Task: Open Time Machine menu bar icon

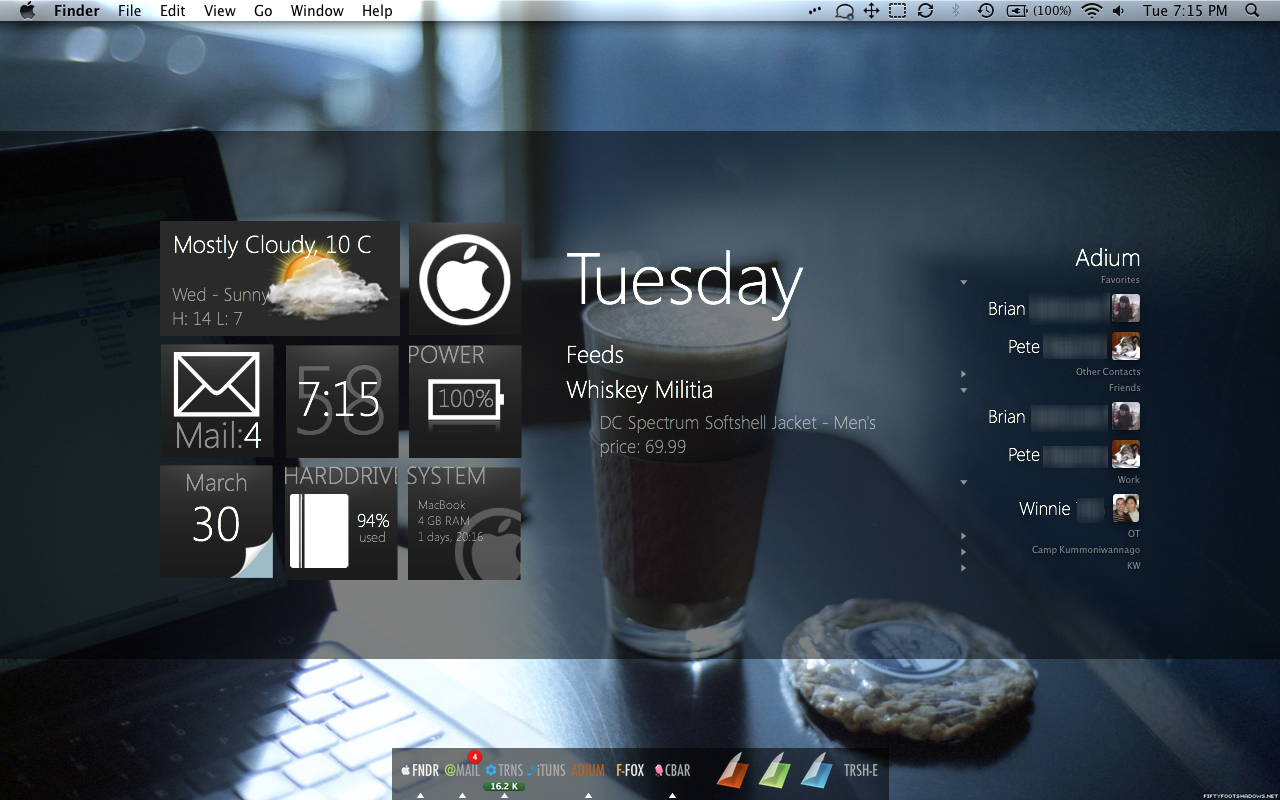Action: point(985,11)
